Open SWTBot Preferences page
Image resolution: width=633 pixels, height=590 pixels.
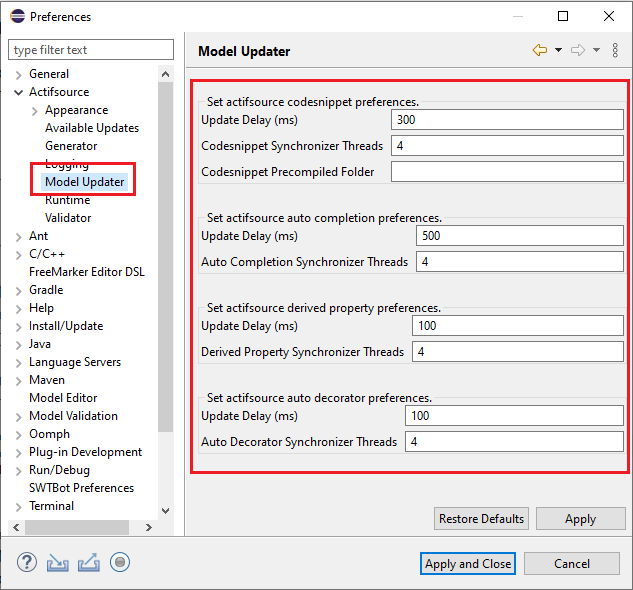(81, 488)
